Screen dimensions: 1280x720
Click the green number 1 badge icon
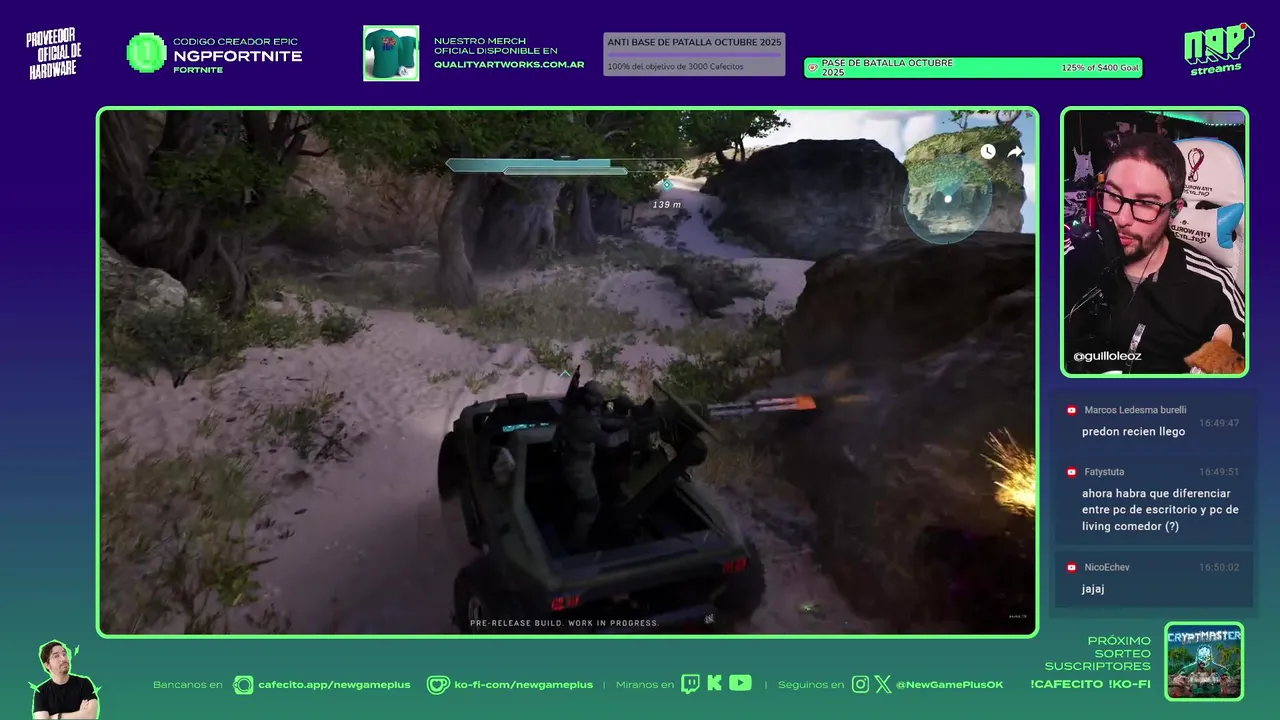[x=147, y=53]
